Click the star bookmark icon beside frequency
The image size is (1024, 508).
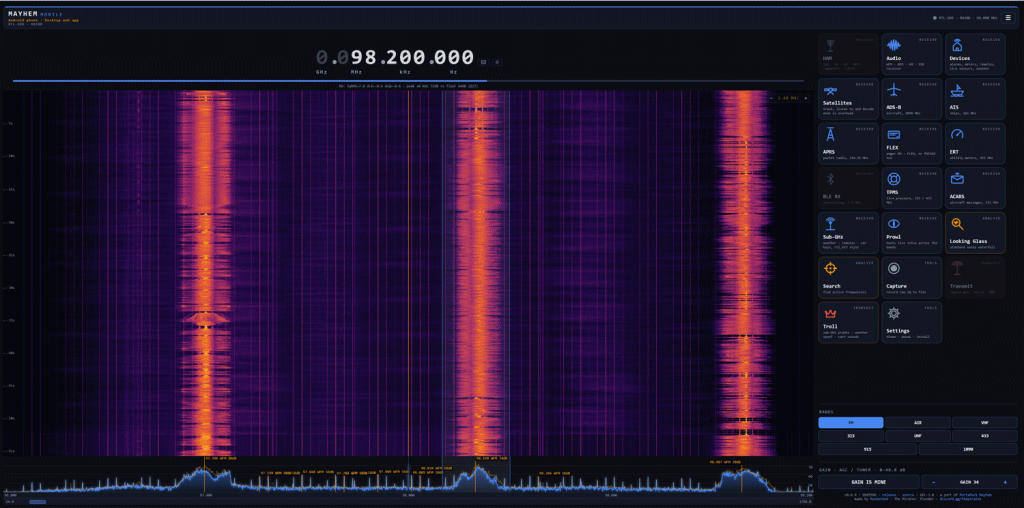click(x=496, y=62)
